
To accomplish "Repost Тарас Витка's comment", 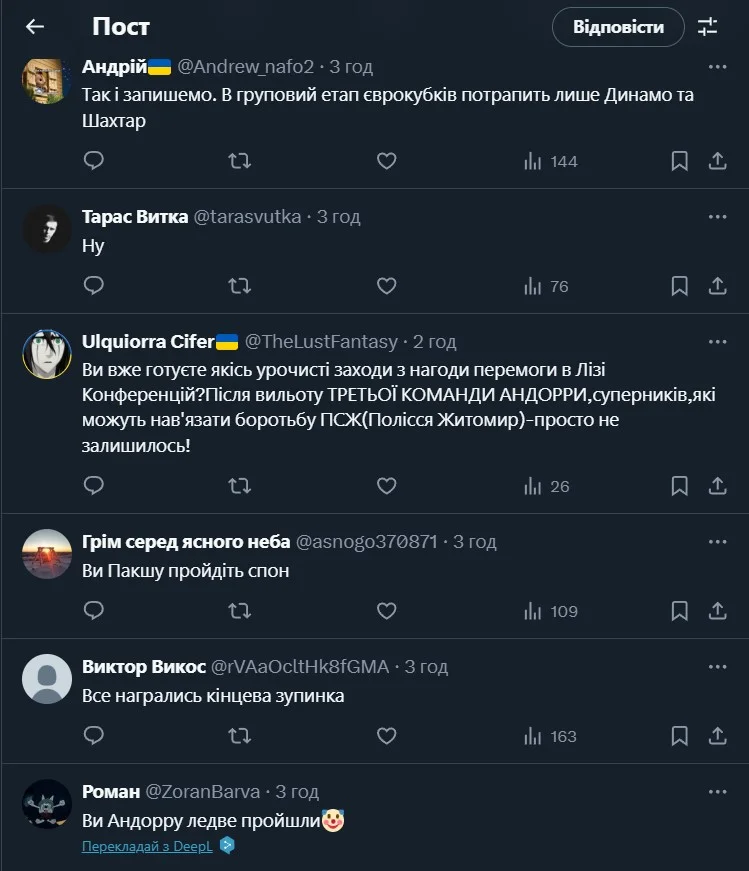I will pyautogui.click(x=240, y=286).
